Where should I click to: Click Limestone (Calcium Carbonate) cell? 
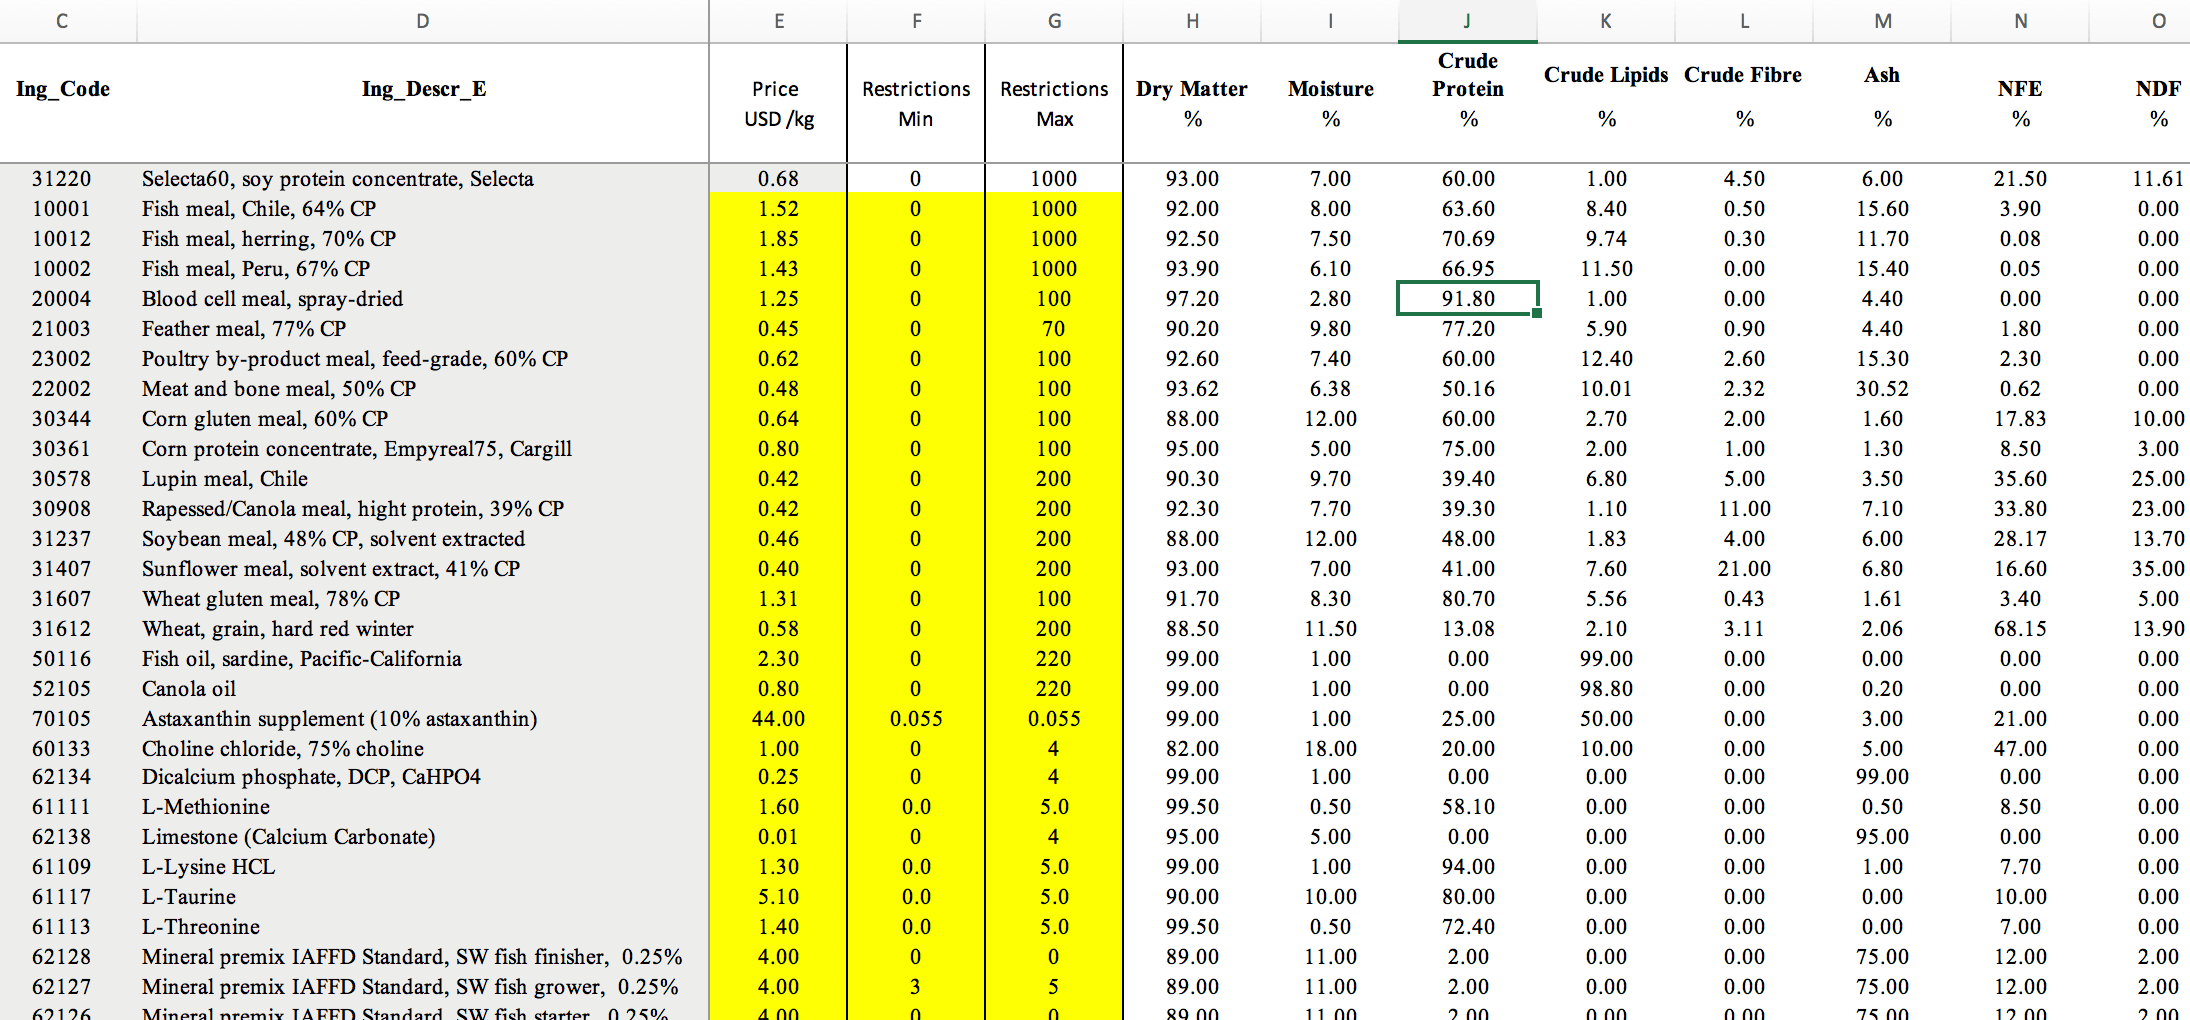(x=289, y=836)
